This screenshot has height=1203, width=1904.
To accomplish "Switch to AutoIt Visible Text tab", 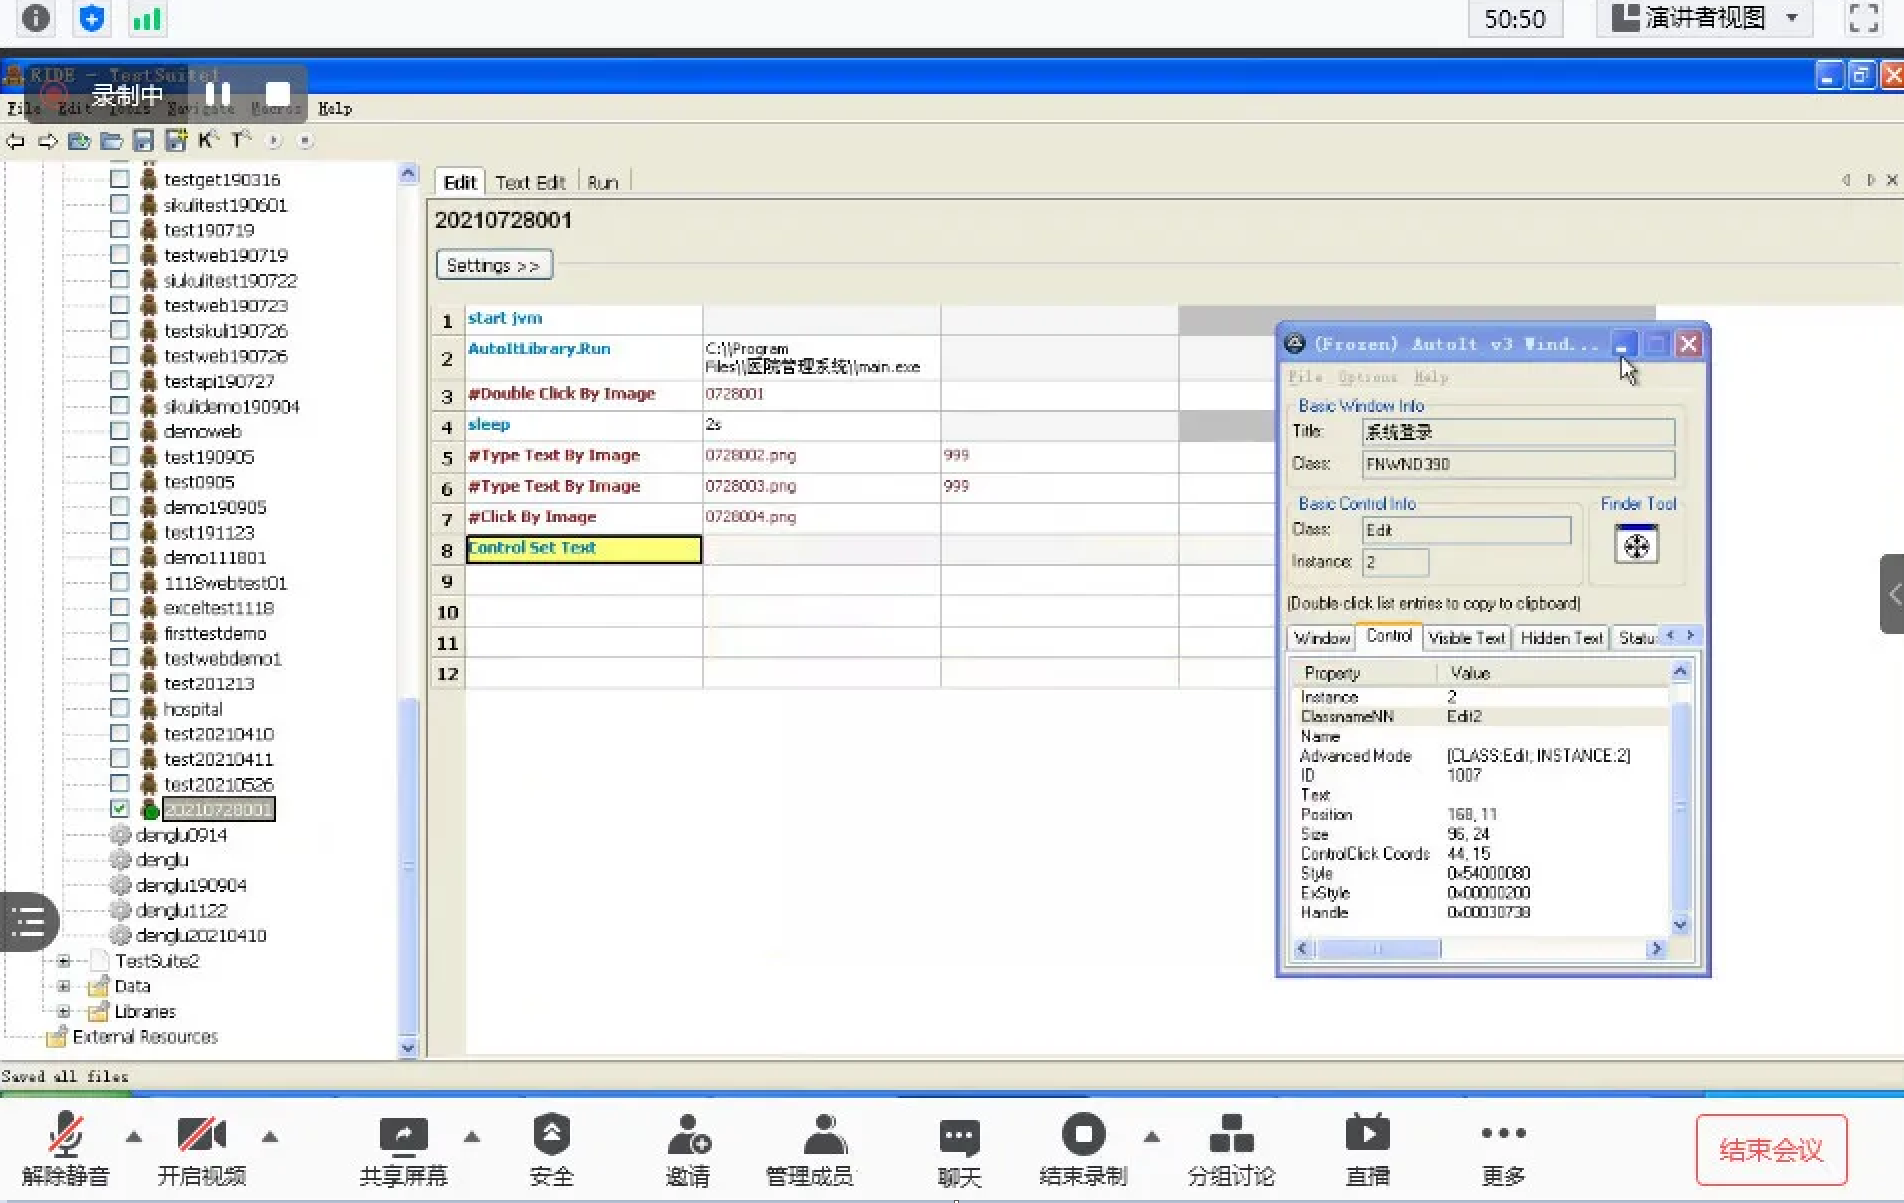I will [1466, 638].
